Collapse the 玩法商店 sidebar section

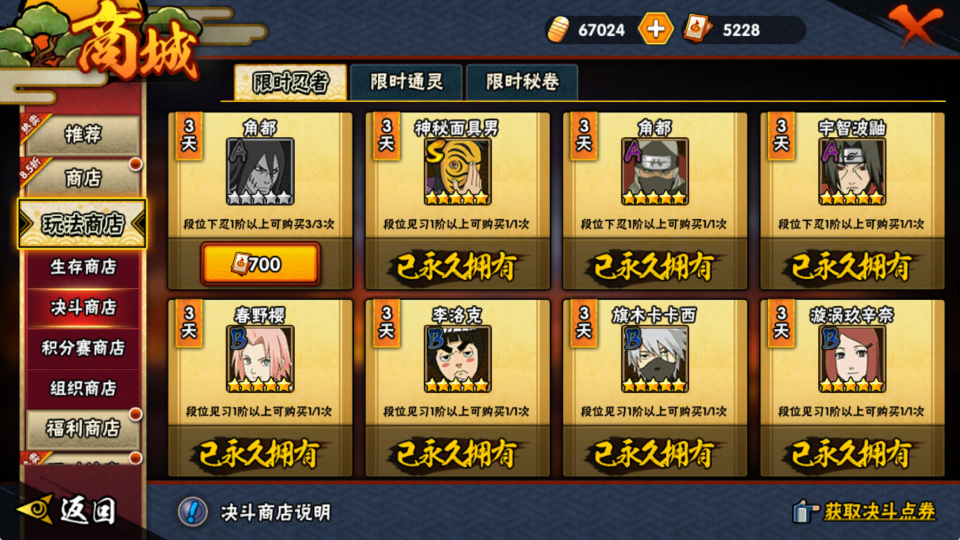click(83, 224)
